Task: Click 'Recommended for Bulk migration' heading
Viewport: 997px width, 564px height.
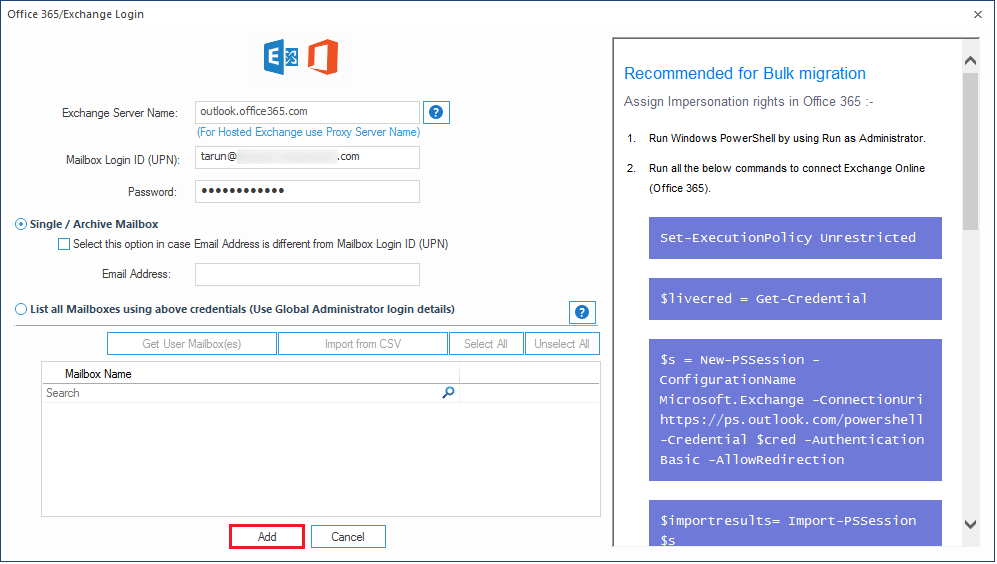Action: (x=745, y=74)
